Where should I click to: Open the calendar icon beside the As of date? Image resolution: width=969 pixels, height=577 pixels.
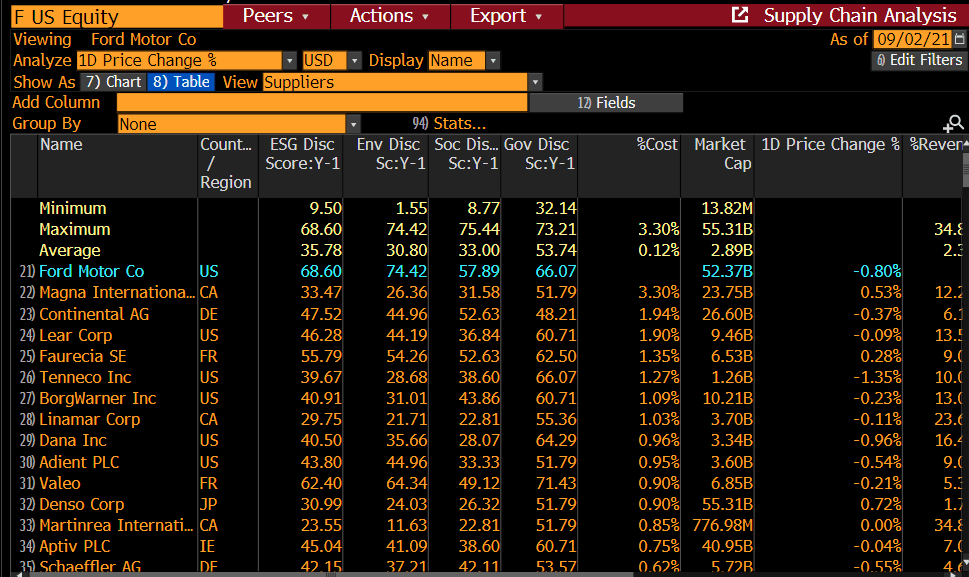pyautogui.click(x=959, y=39)
